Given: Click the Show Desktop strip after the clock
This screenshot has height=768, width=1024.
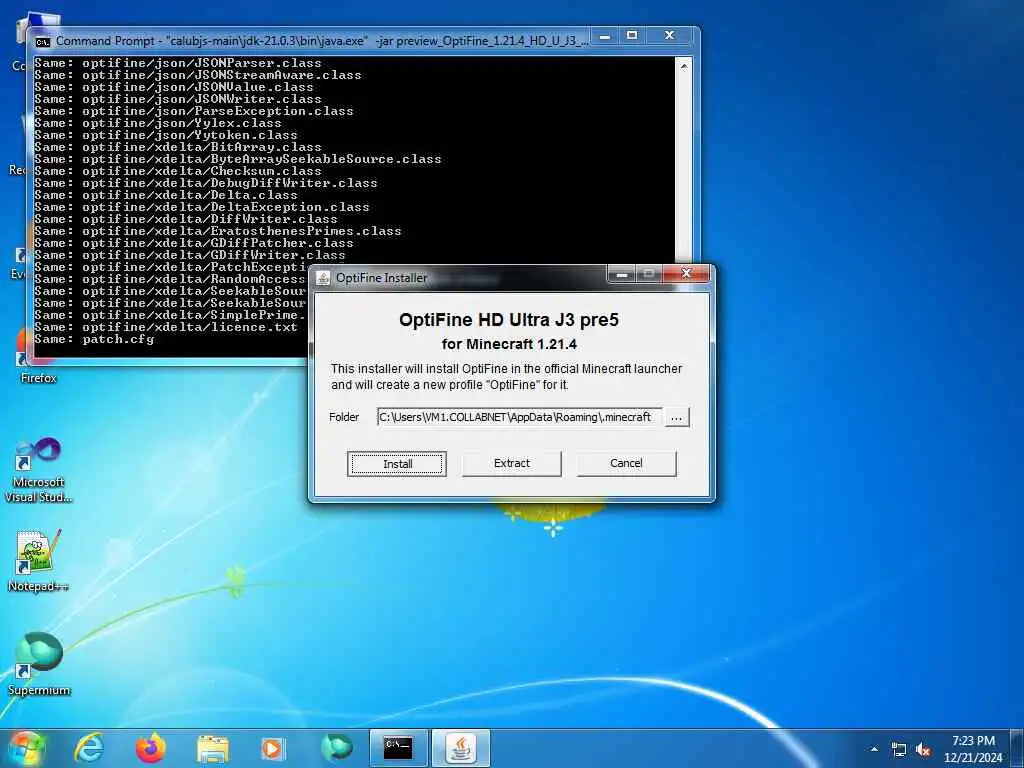Looking at the screenshot, I should (1017, 748).
